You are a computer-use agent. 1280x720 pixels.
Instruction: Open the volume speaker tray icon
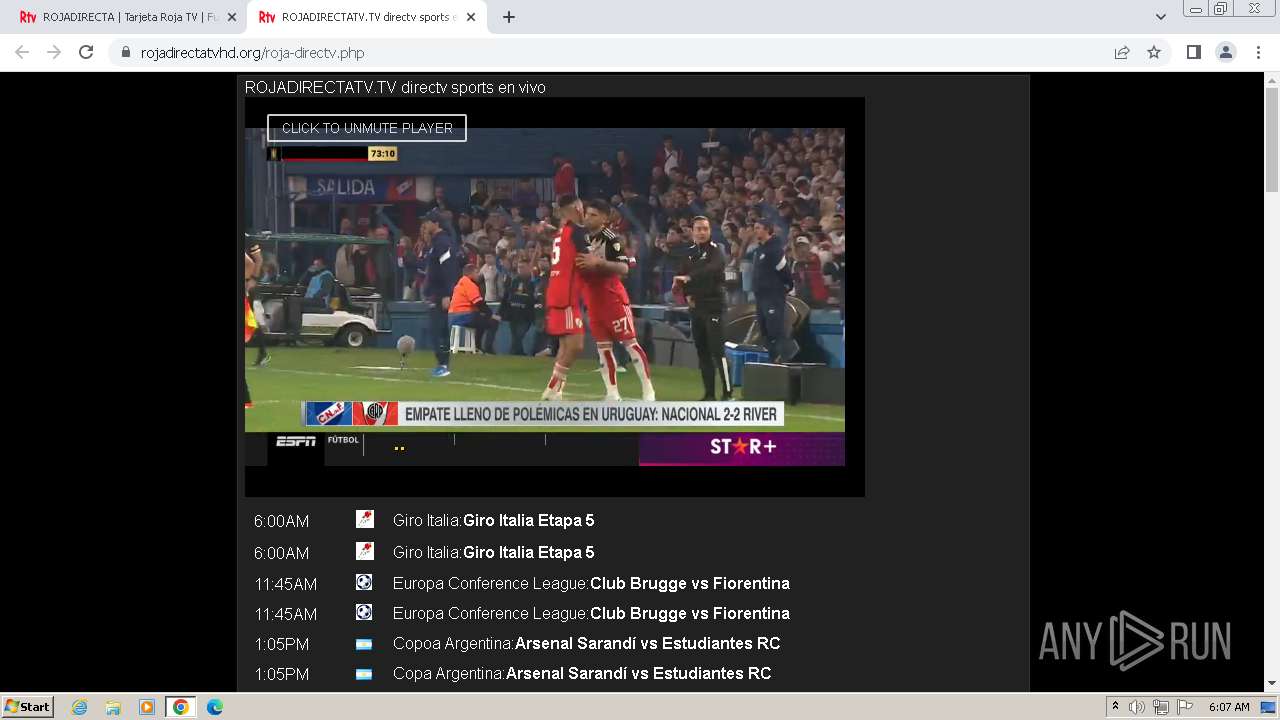click(x=1137, y=707)
